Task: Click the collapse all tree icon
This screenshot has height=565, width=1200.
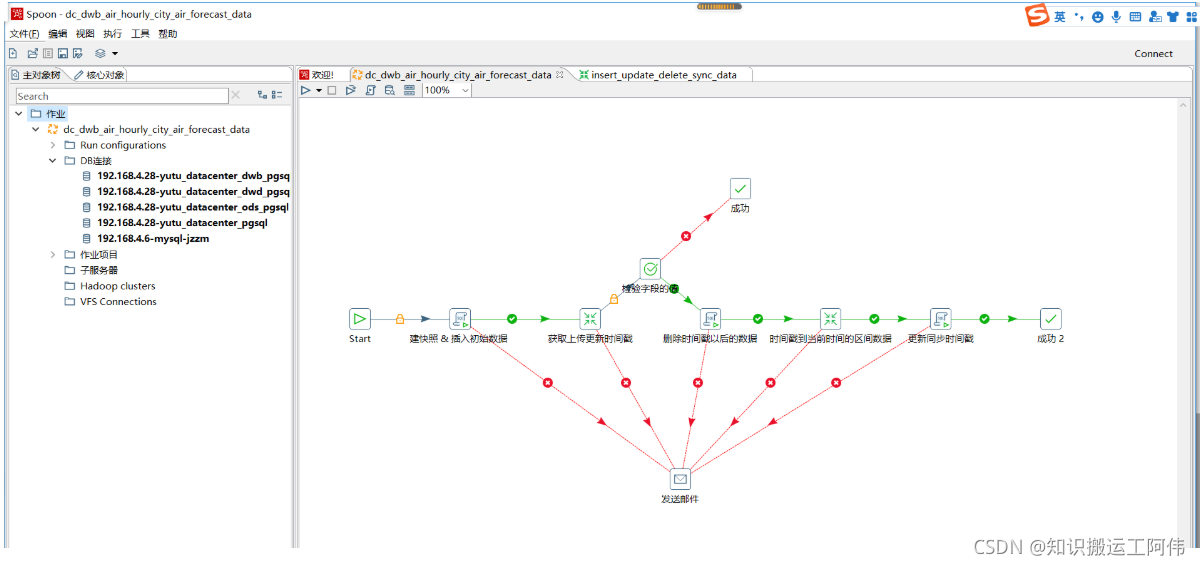Action: (x=277, y=95)
